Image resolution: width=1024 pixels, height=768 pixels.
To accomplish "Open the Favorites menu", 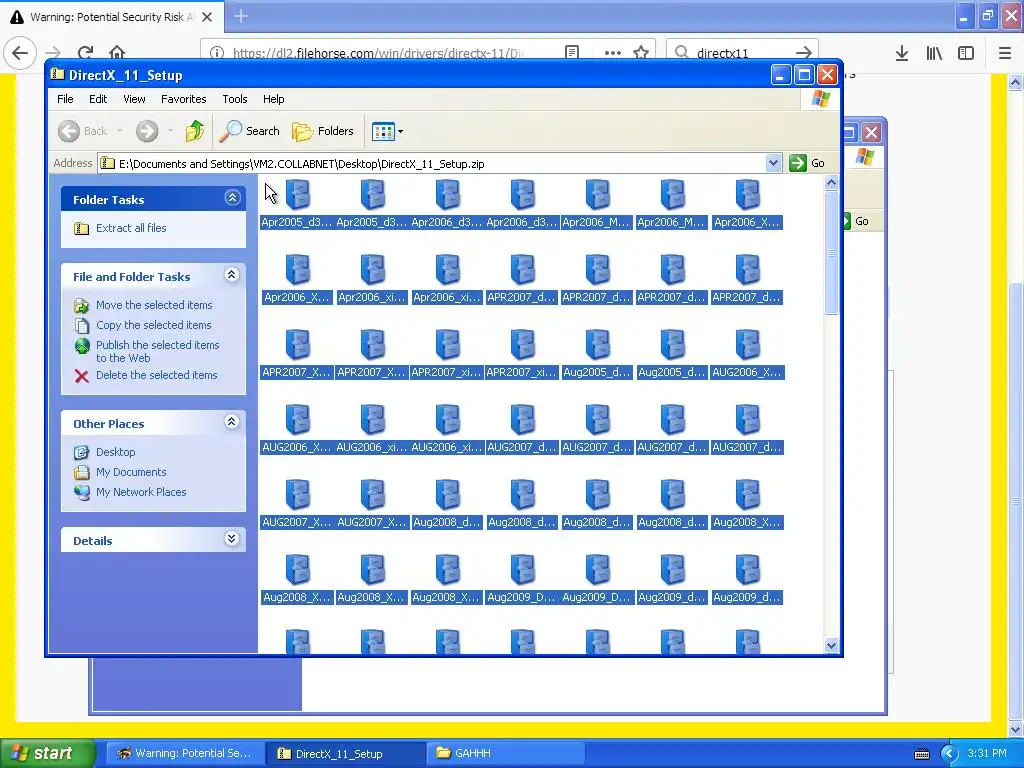I will [x=184, y=99].
